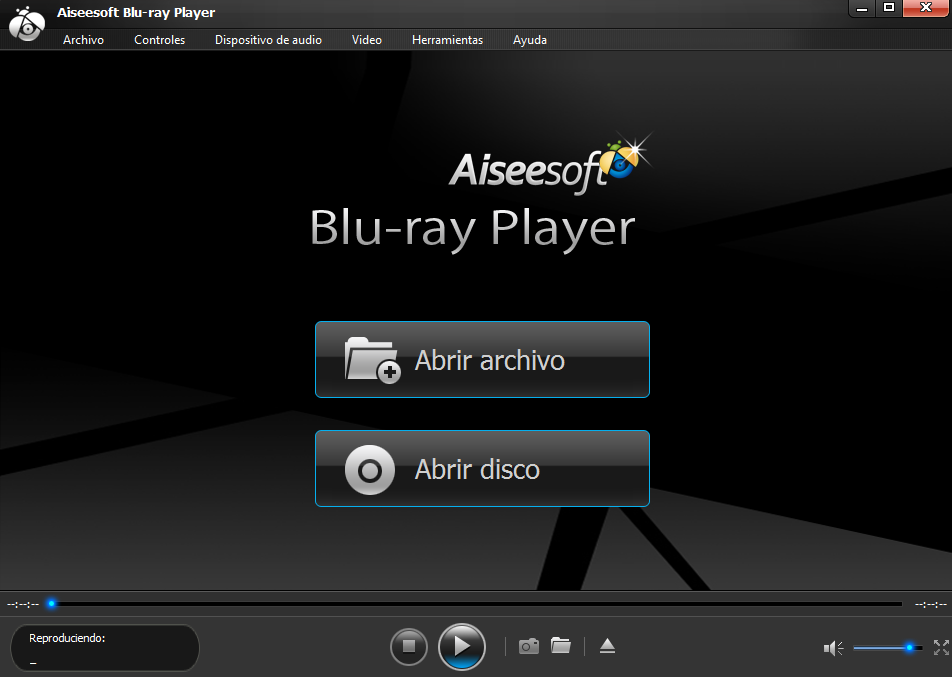Click the Aiseesoft app logo in title bar
Image resolution: width=952 pixels, height=677 pixels.
pyautogui.click(x=27, y=24)
